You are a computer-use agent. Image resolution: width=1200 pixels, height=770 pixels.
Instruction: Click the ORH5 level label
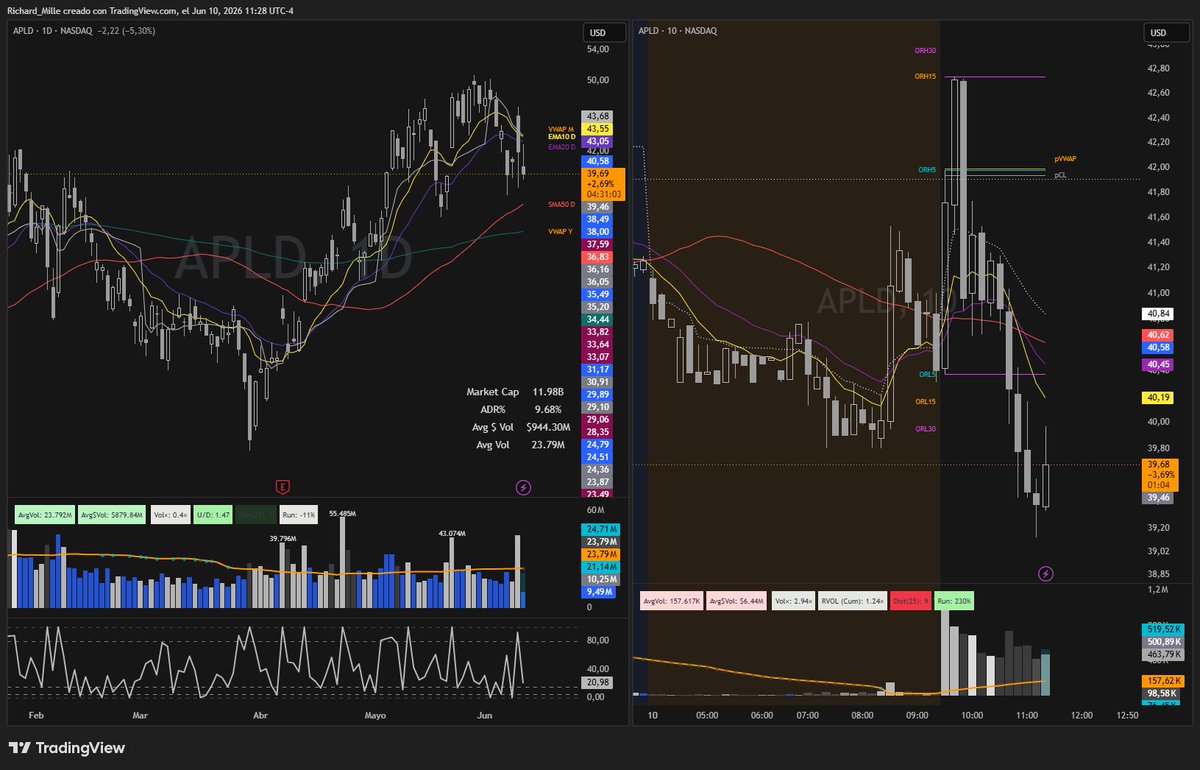click(x=927, y=169)
